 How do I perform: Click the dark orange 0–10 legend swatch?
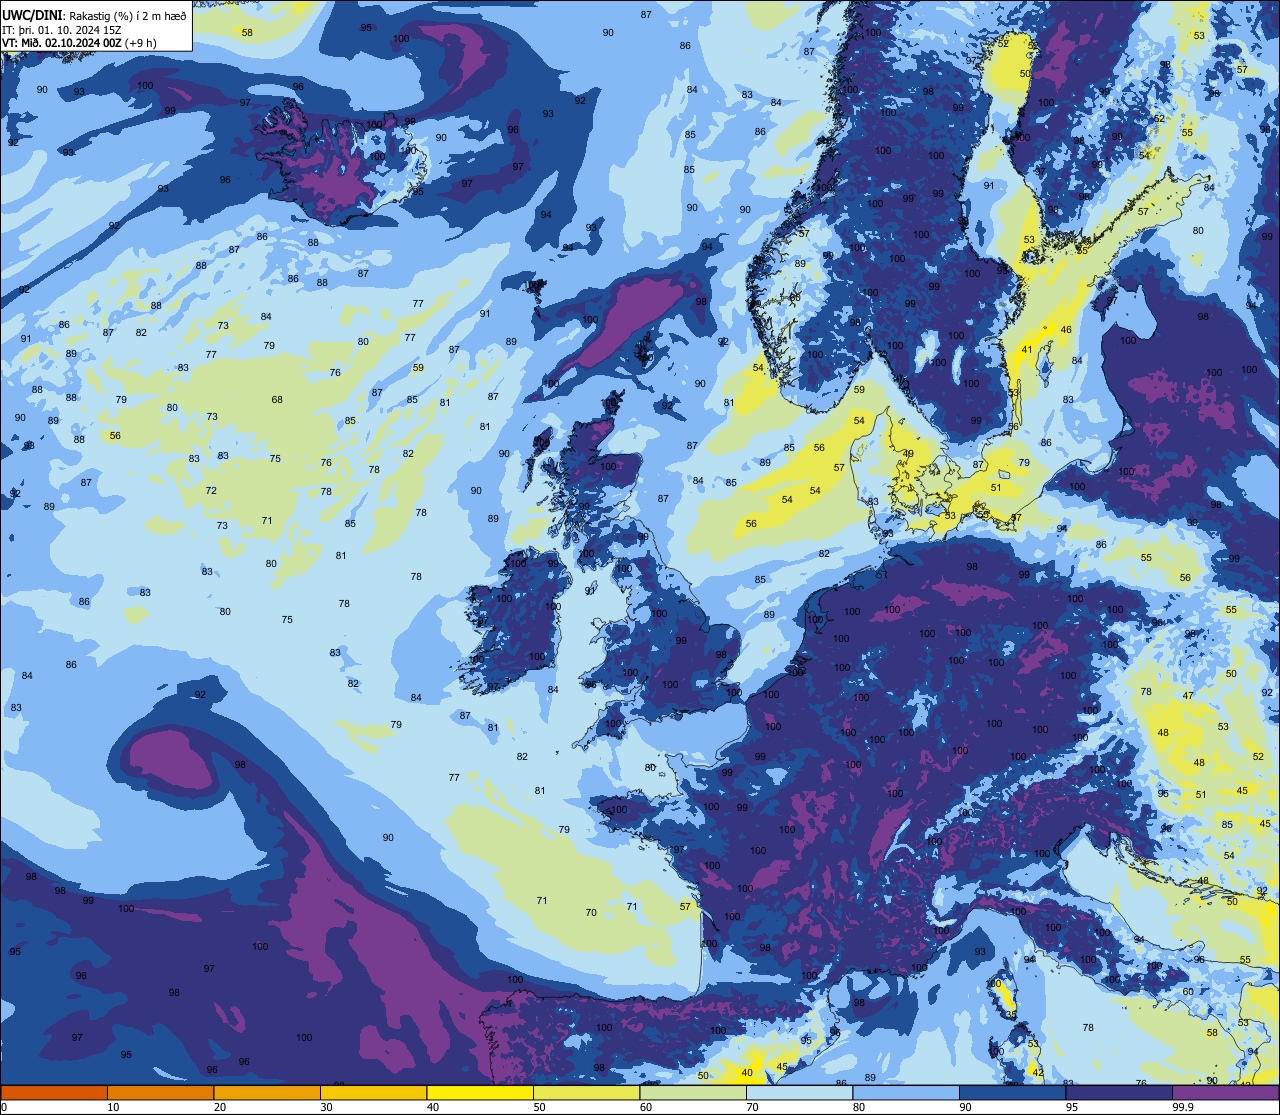point(54,1093)
